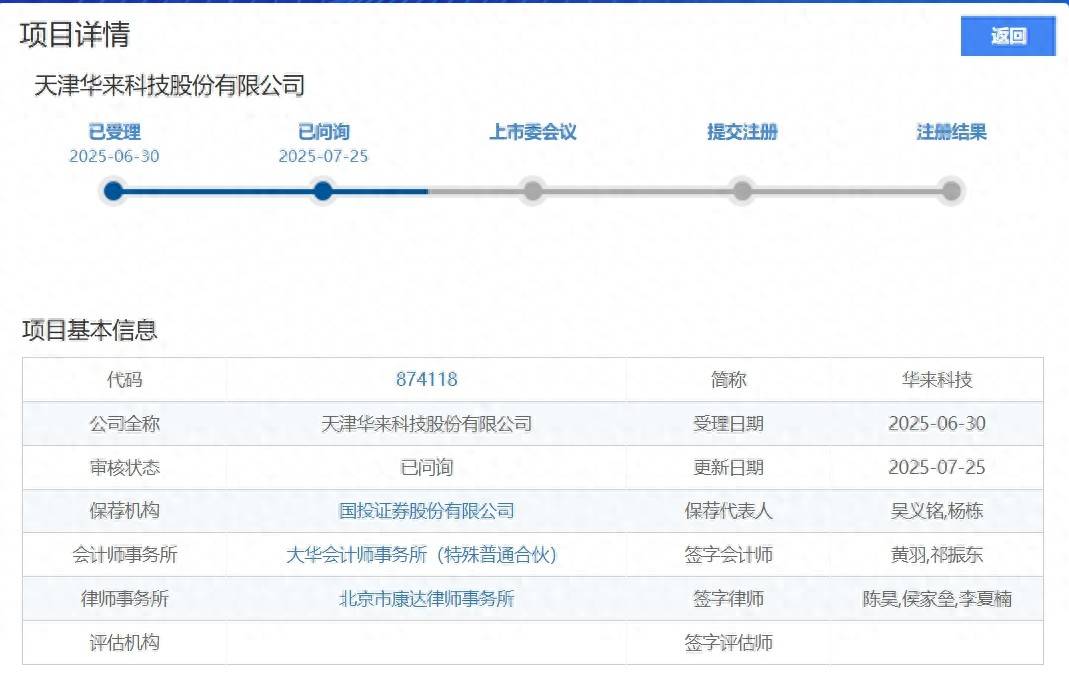Click the 会计师事务所 label cell
1069x696 pixels.
(x=125, y=555)
